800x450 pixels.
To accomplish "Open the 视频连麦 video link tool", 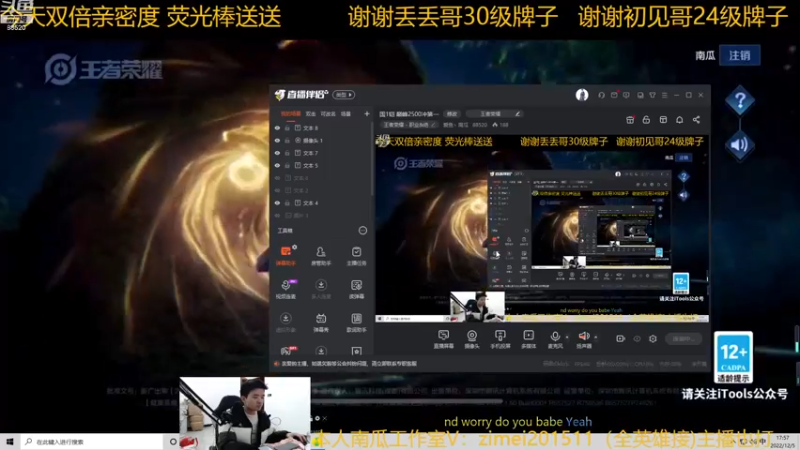I will click(x=286, y=289).
